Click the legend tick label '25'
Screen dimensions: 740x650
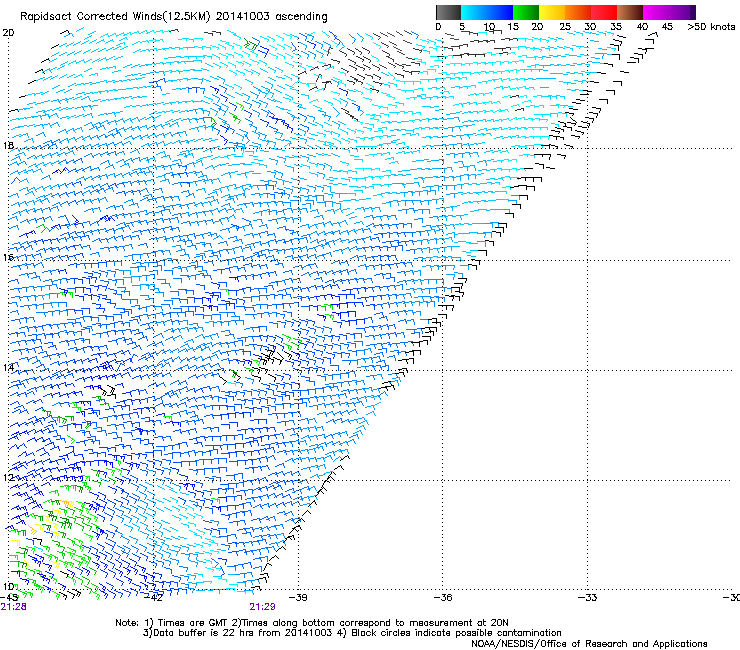click(x=565, y=27)
